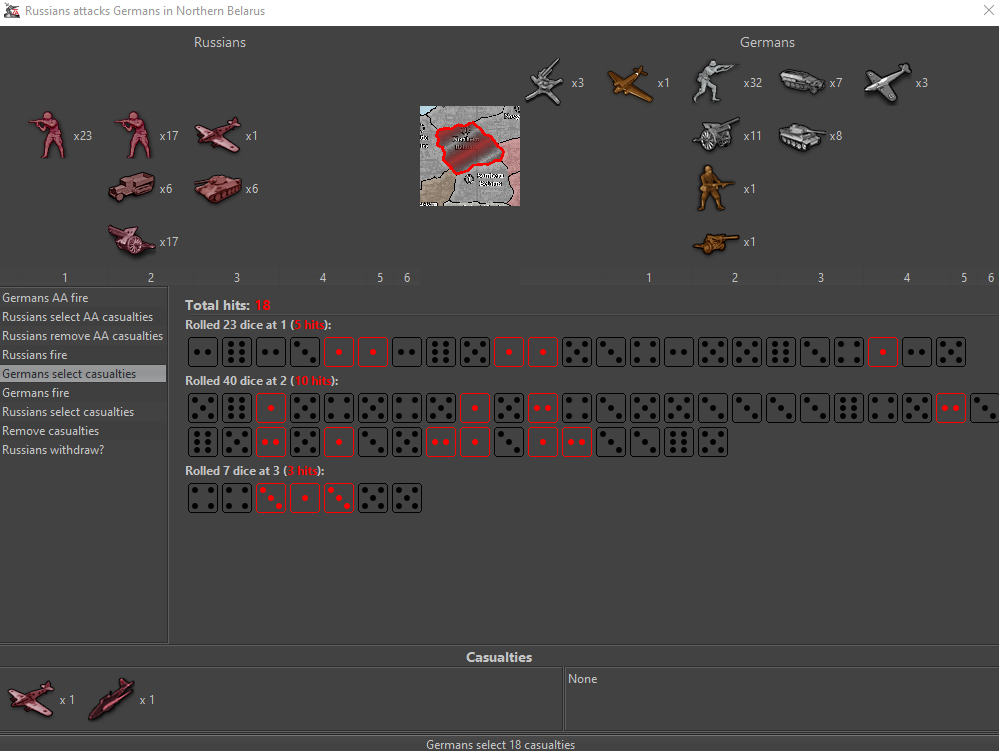Screen dimensions: 999x751
Task: Select the Russian mechanized infantry truck icon
Action: coord(132,188)
